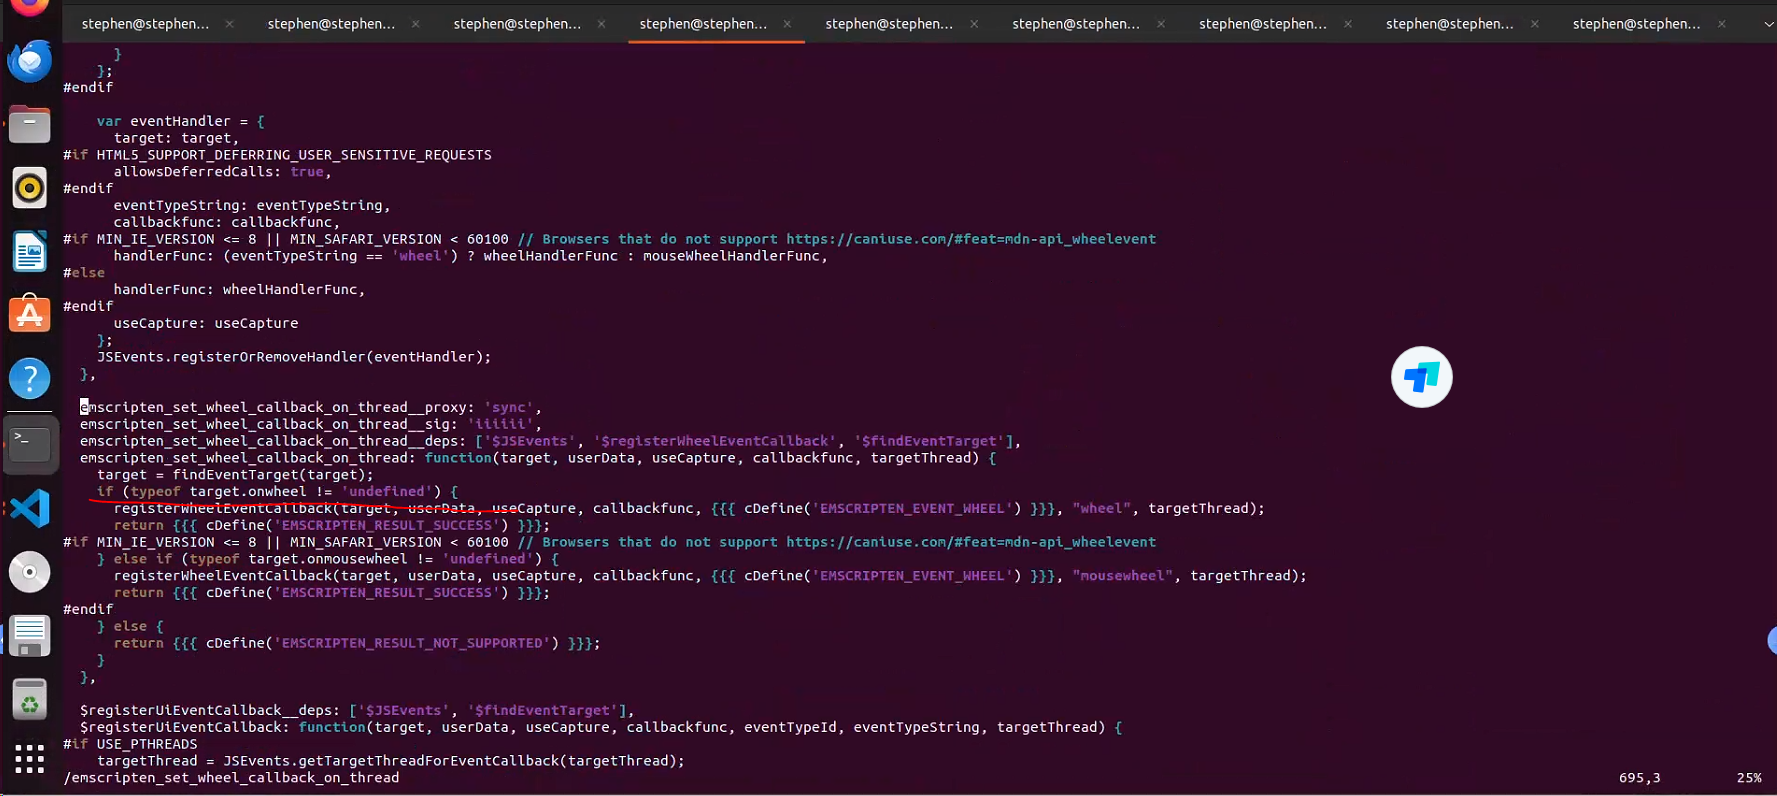Click cursor position '695,3' in status
The width and height of the screenshot is (1777, 796).
[1640, 778]
